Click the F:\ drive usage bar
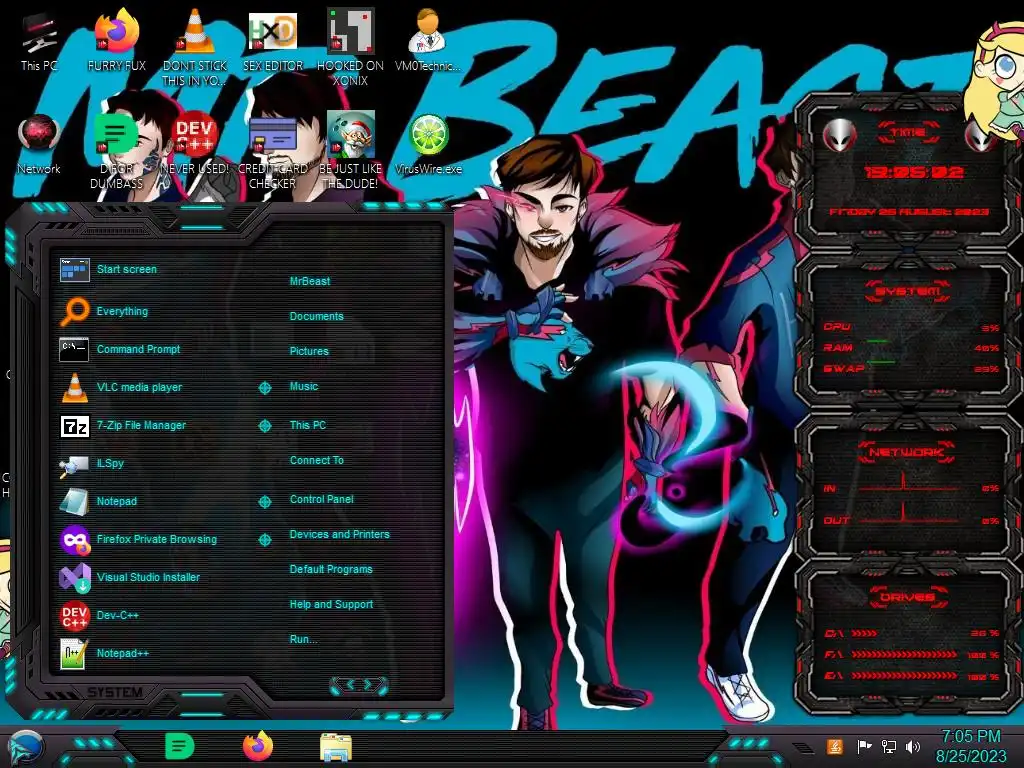The height and width of the screenshot is (768, 1024). click(x=904, y=654)
